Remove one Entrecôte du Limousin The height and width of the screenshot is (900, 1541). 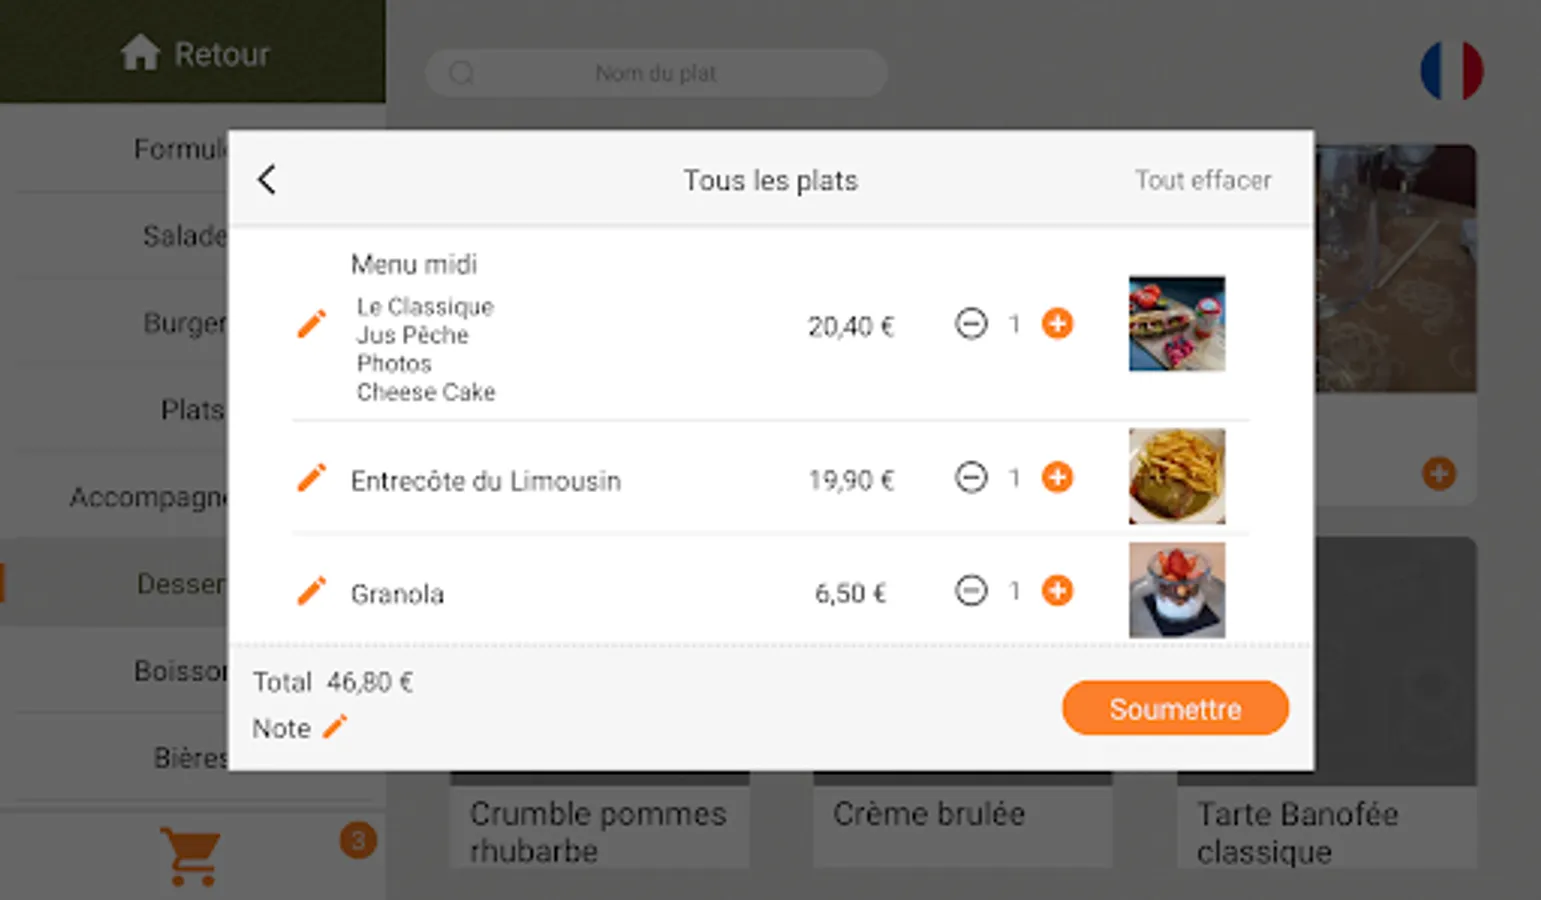click(970, 477)
